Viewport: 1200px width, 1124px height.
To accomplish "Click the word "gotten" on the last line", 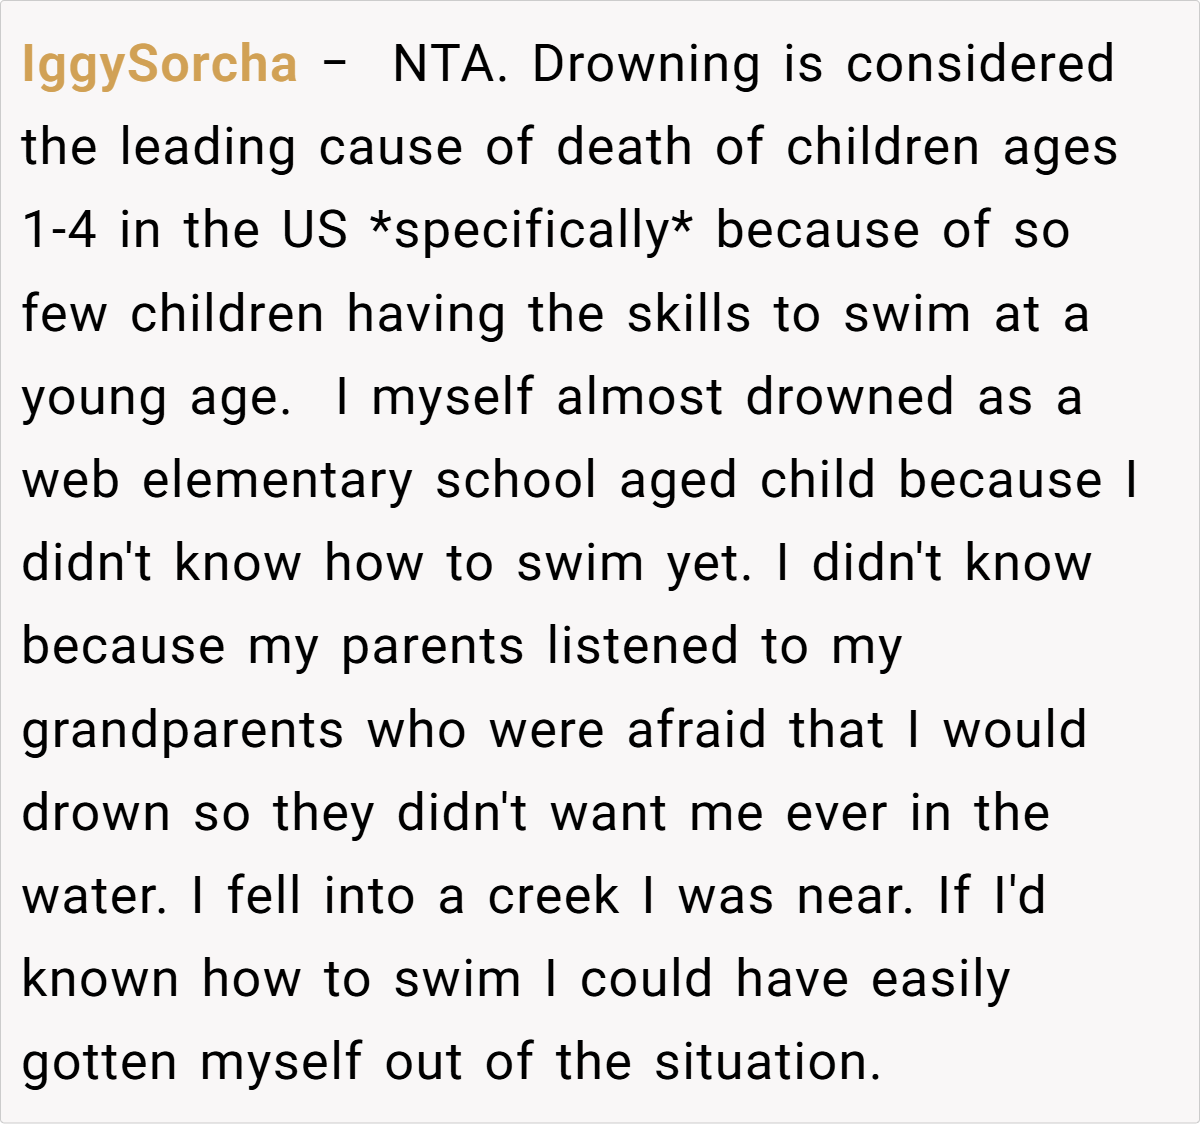I will (99, 1062).
